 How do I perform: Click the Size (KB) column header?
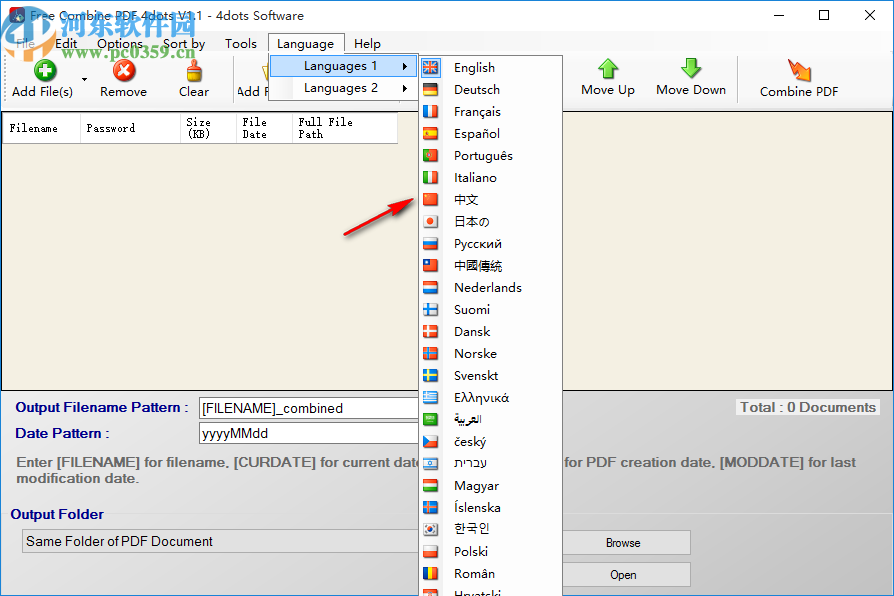(208, 128)
